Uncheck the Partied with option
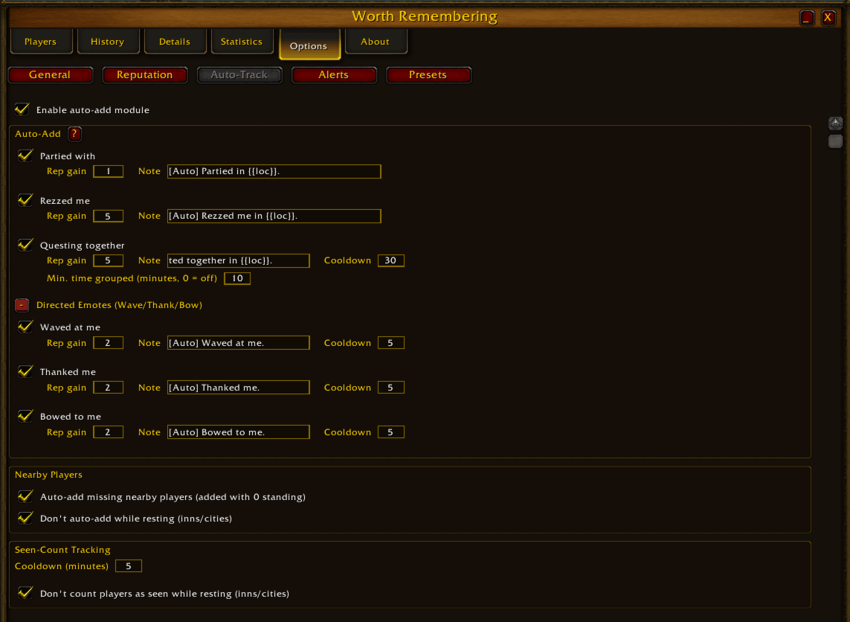850x622 pixels. click(25, 156)
